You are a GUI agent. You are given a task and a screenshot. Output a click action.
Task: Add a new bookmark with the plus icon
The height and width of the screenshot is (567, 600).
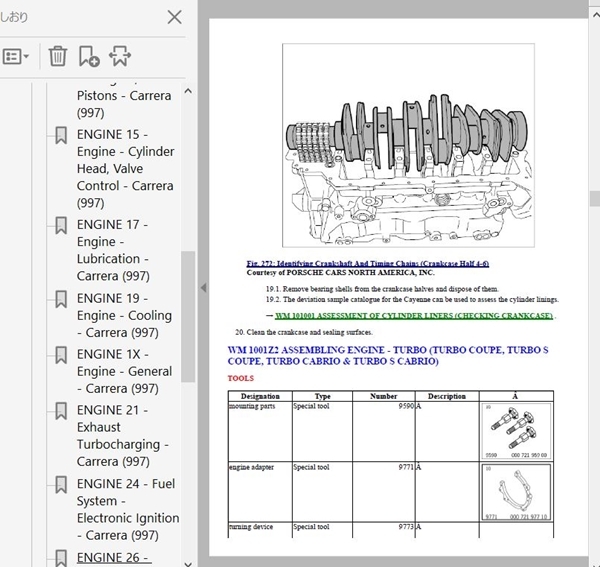[89, 56]
